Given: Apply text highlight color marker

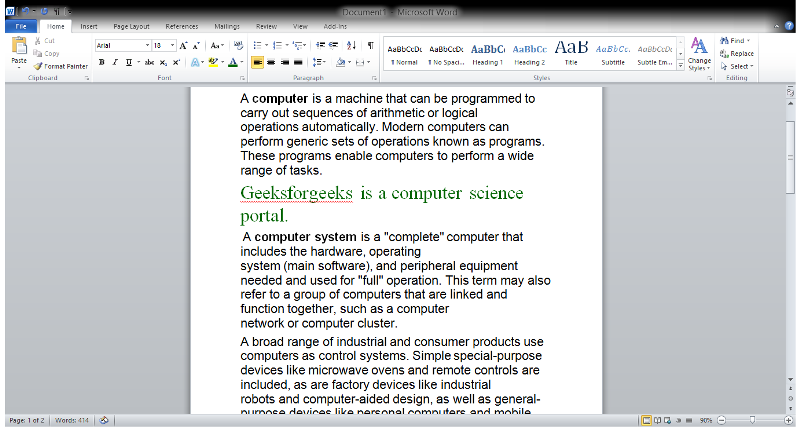Looking at the screenshot, I should point(213,62).
